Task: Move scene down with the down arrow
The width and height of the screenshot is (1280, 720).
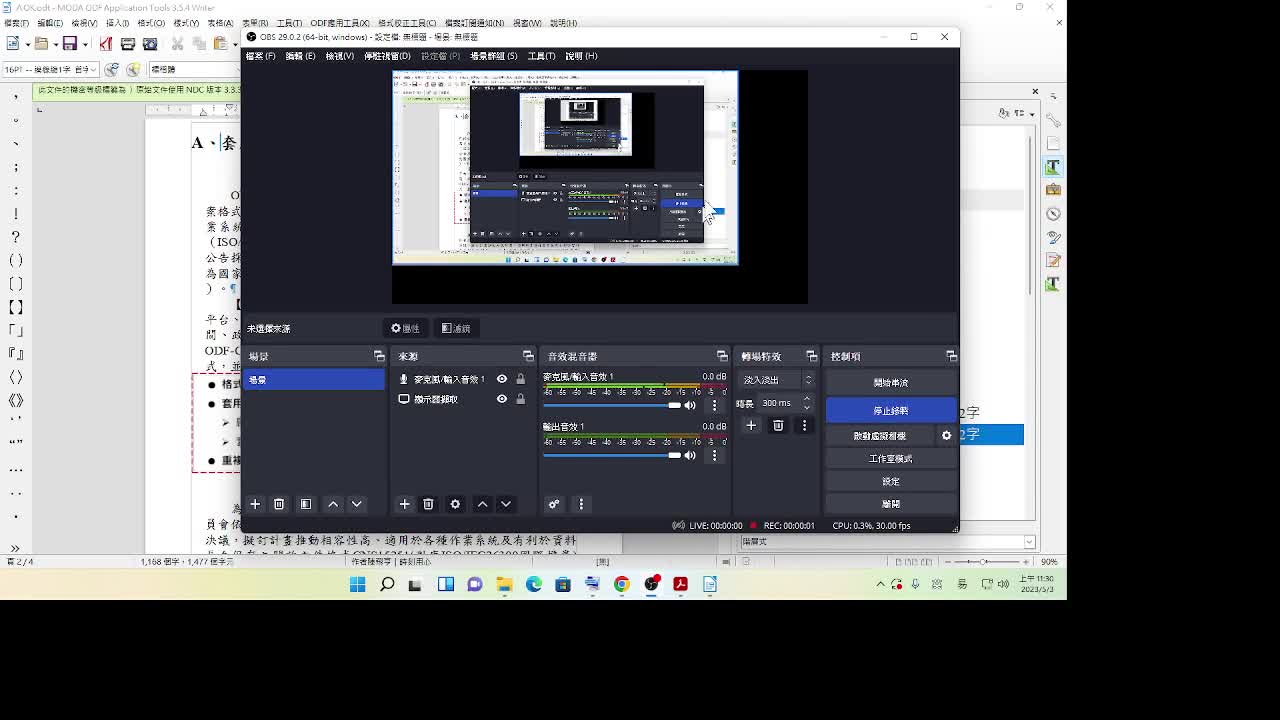Action: coord(356,504)
